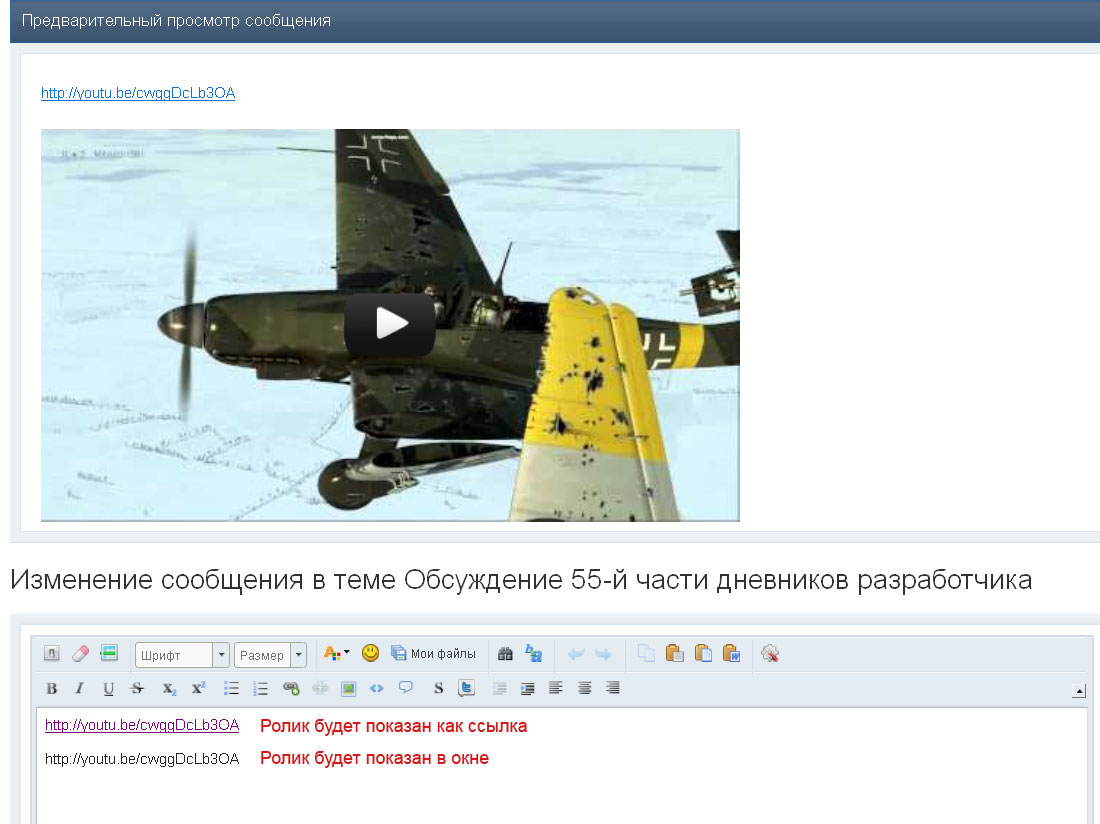Click the increase indent icon

[528, 689]
